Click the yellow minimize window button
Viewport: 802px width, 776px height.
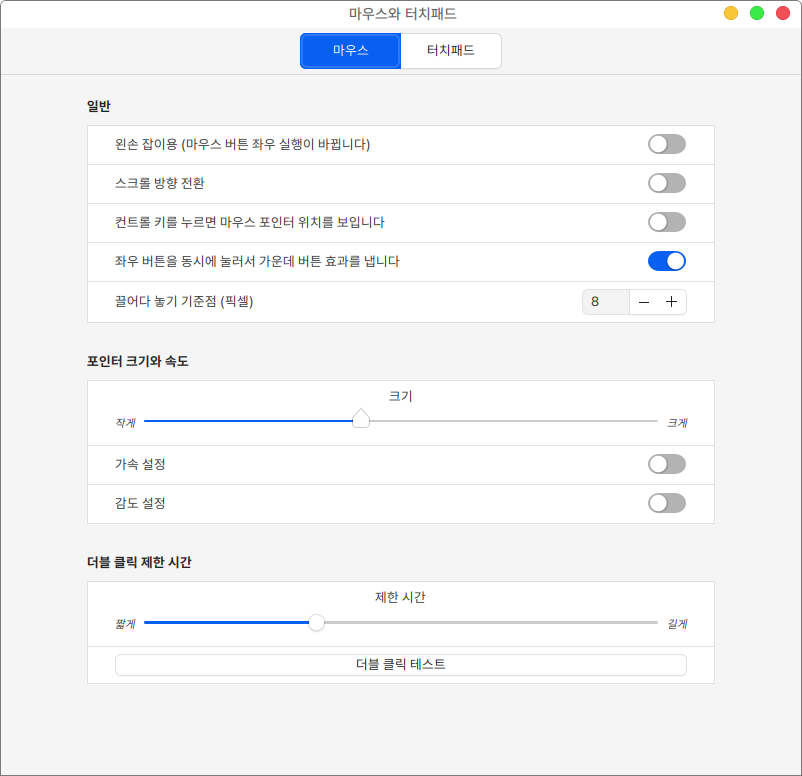coord(731,13)
